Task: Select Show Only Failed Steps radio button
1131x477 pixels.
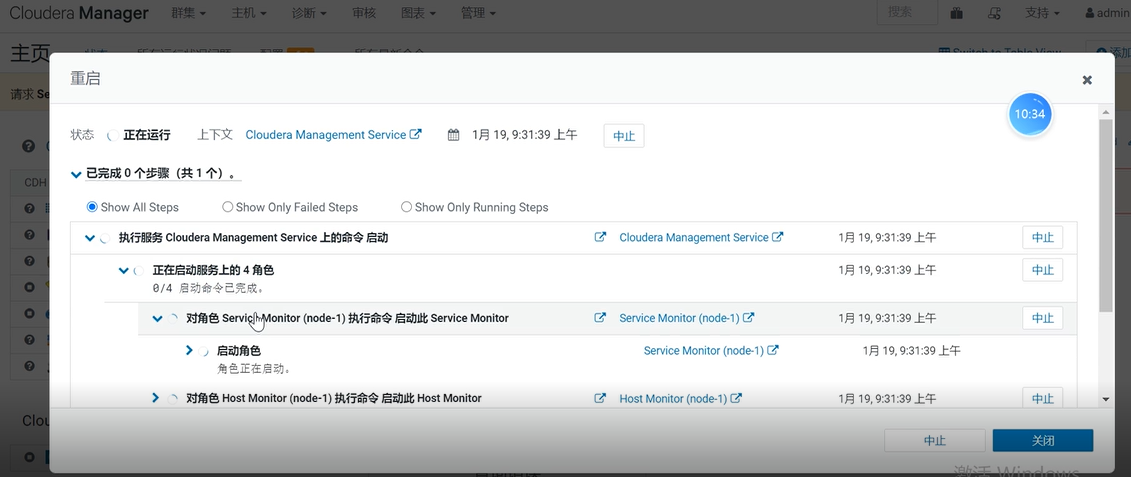Action: (x=227, y=207)
